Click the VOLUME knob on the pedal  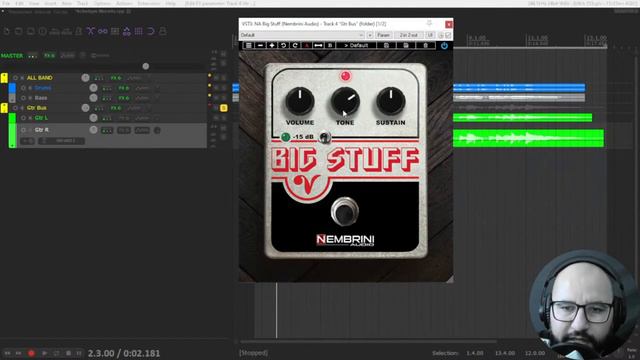(300, 101)
